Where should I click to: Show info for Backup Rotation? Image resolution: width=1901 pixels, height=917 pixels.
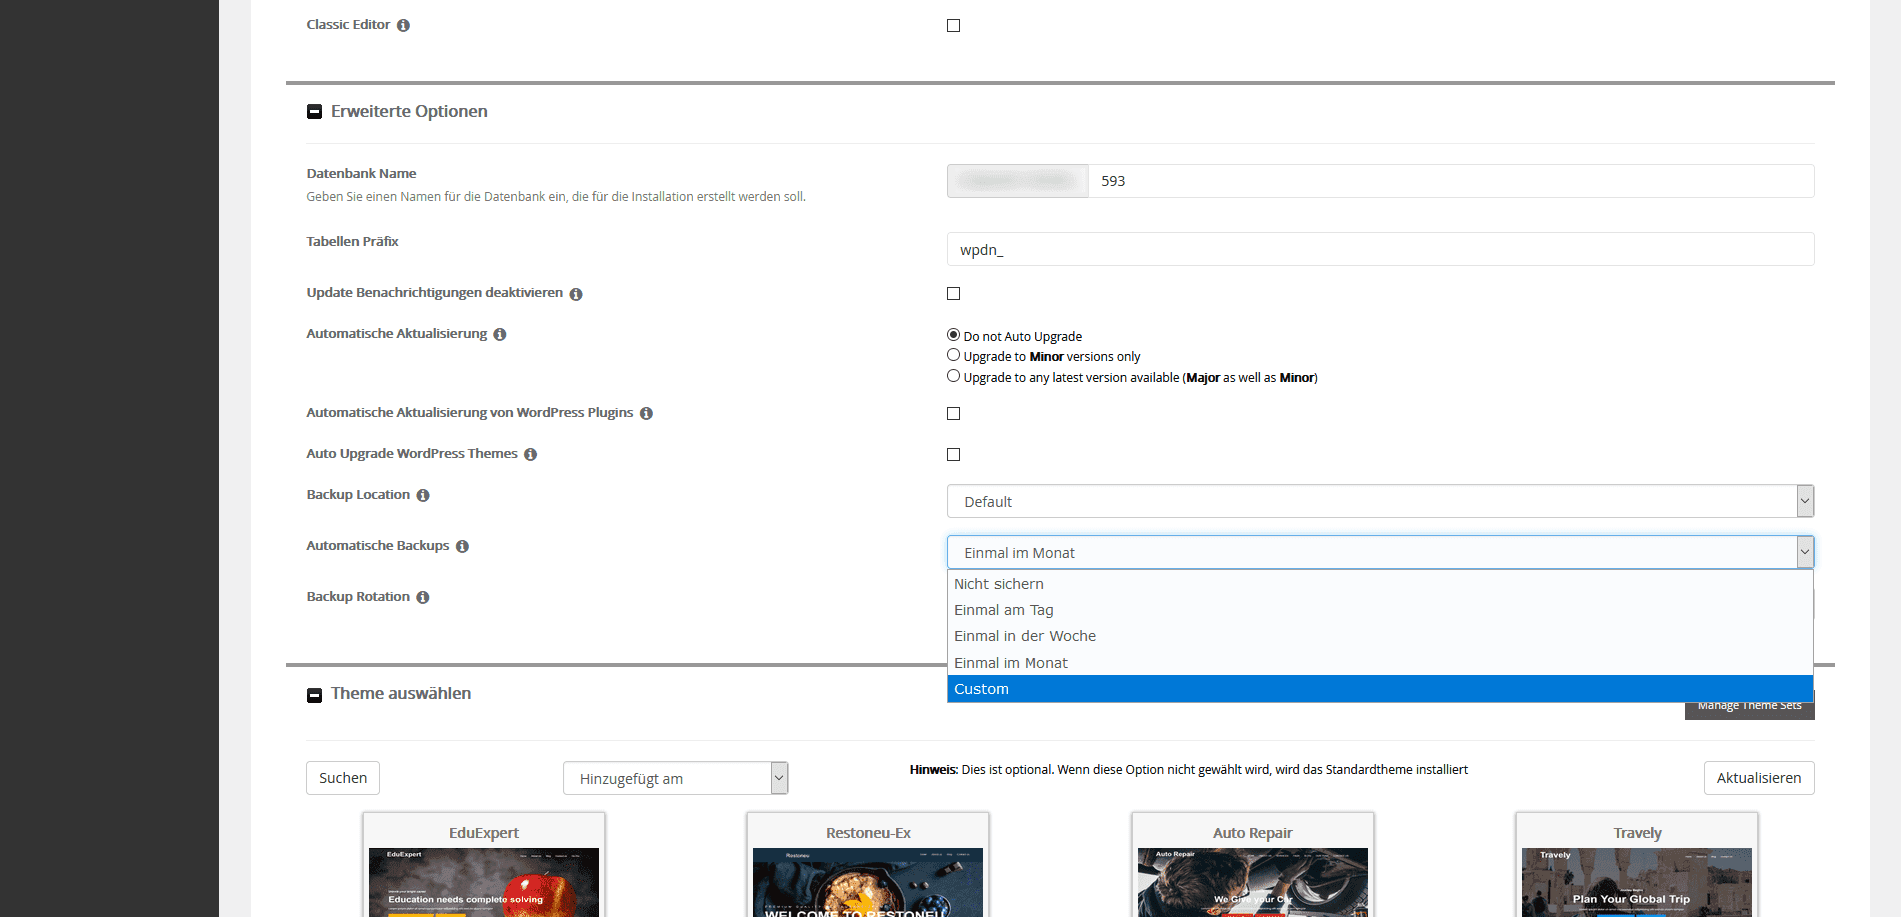tap(423, 598)
